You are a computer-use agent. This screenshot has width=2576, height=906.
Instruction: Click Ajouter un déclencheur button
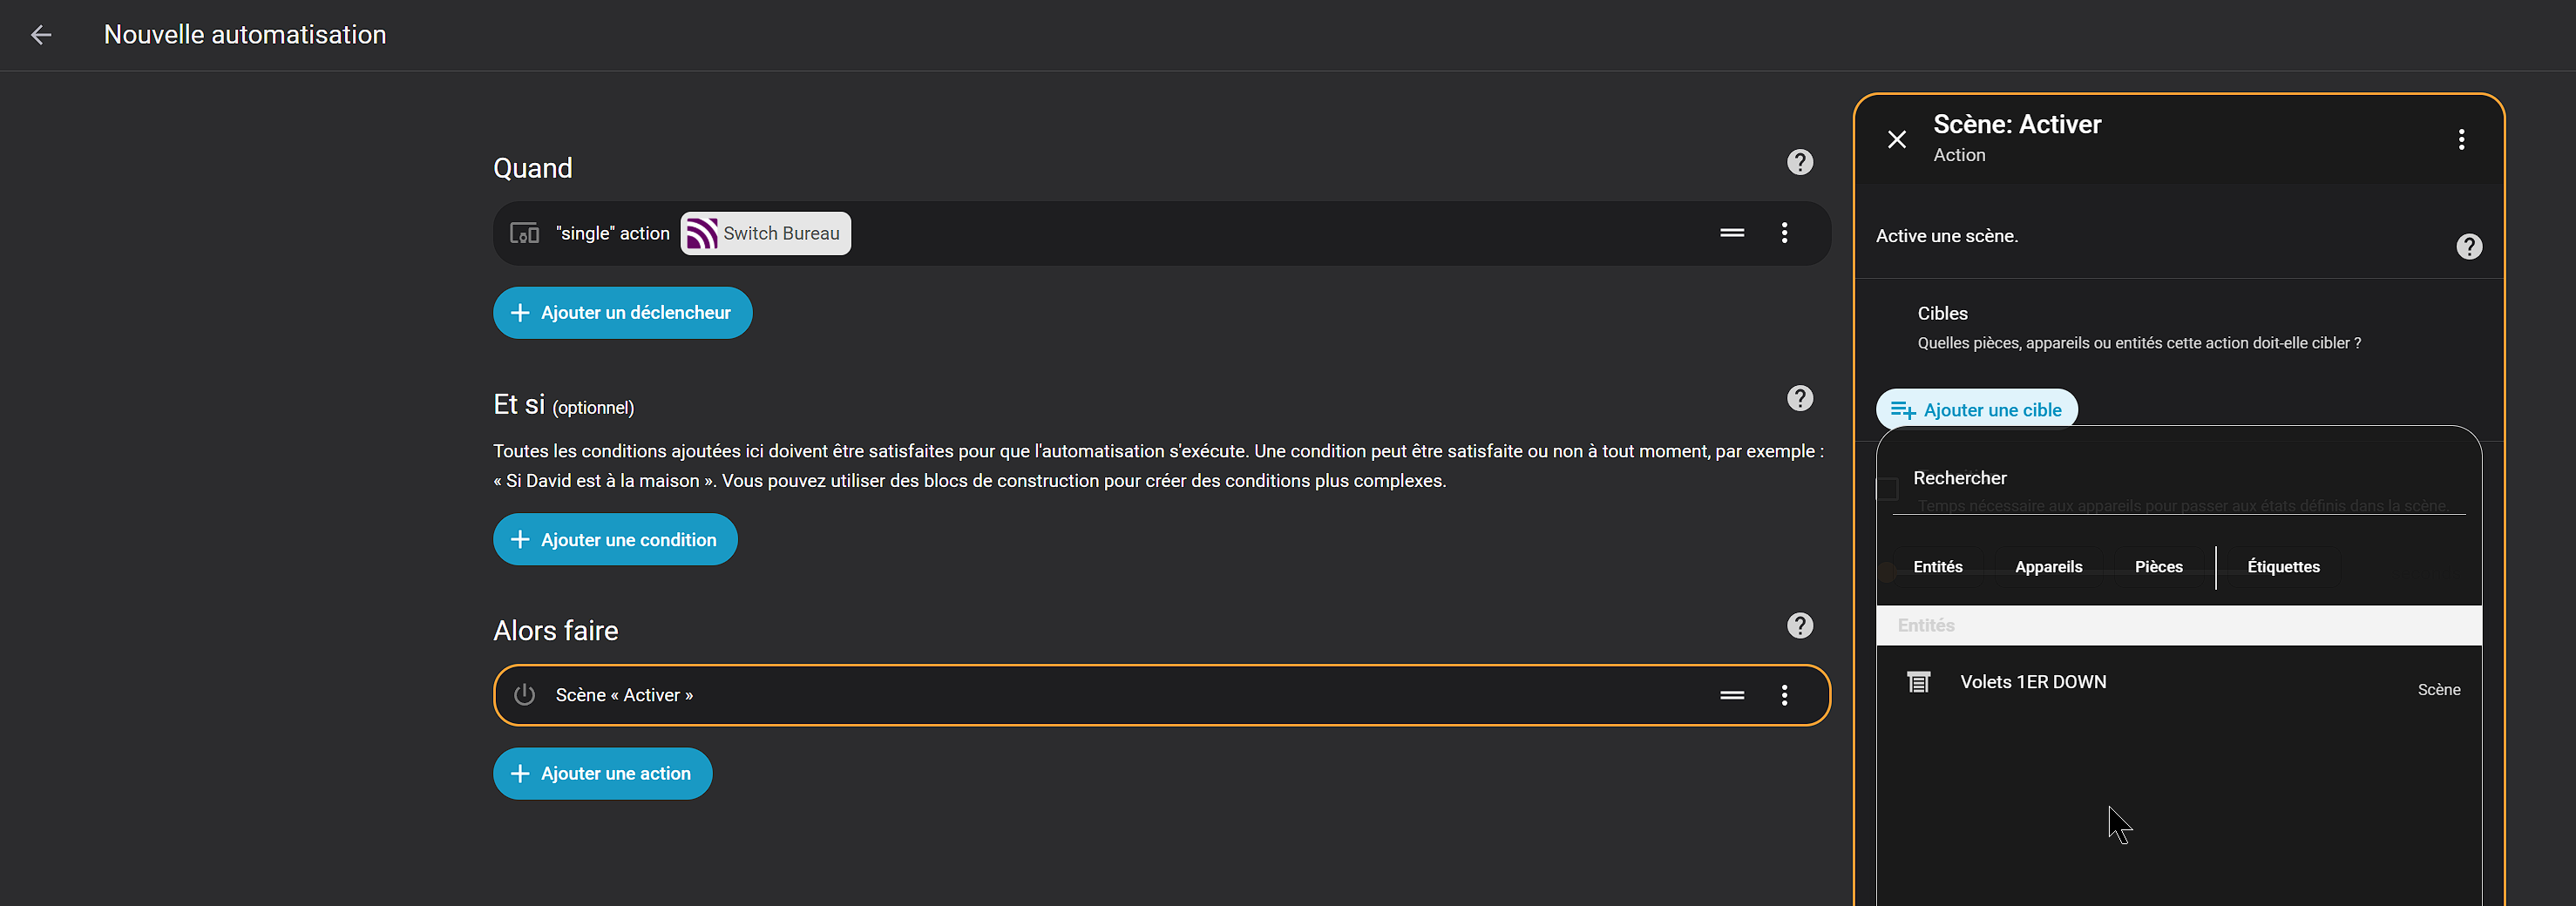(x=622, y=313)
